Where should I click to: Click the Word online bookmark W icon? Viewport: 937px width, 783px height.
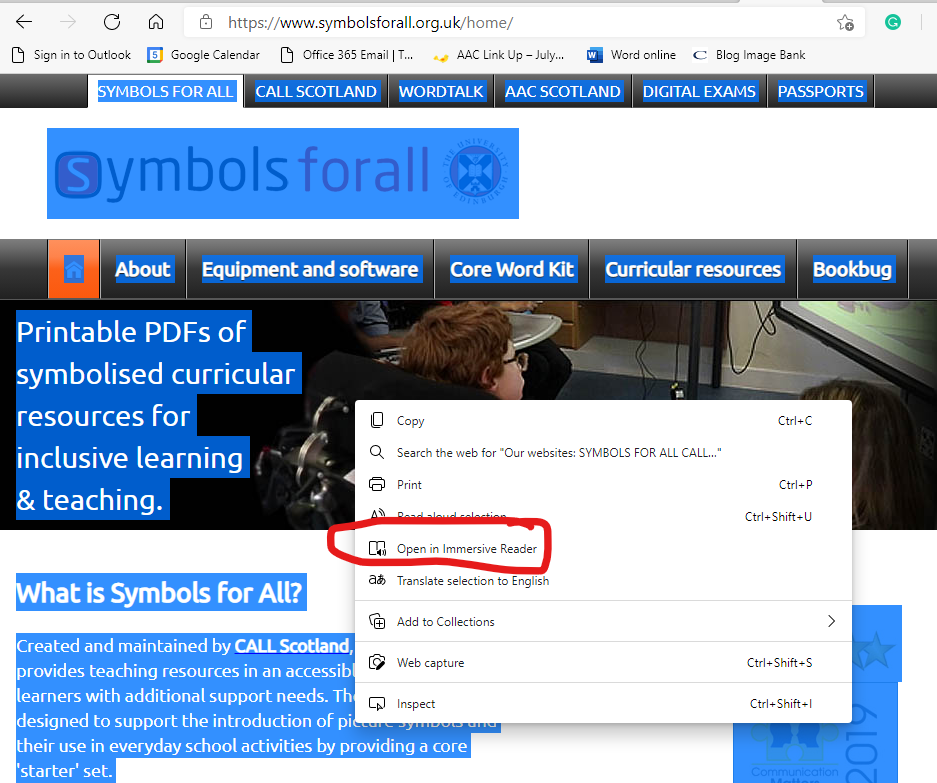coord(595,55)
